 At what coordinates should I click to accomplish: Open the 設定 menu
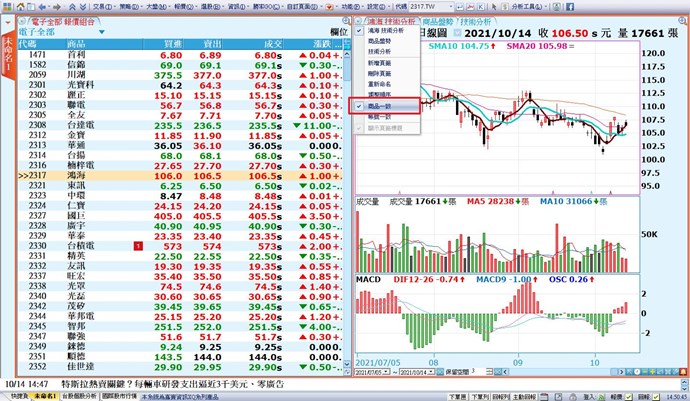377,7
